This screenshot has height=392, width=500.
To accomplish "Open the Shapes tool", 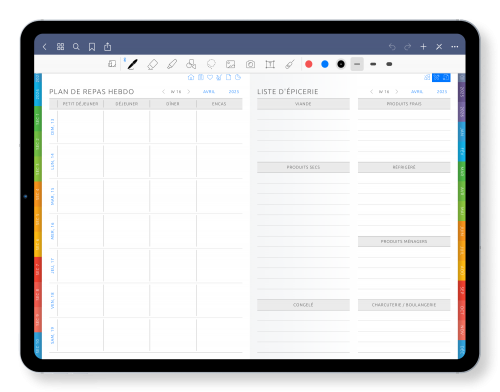I will (x=191, y=64).
